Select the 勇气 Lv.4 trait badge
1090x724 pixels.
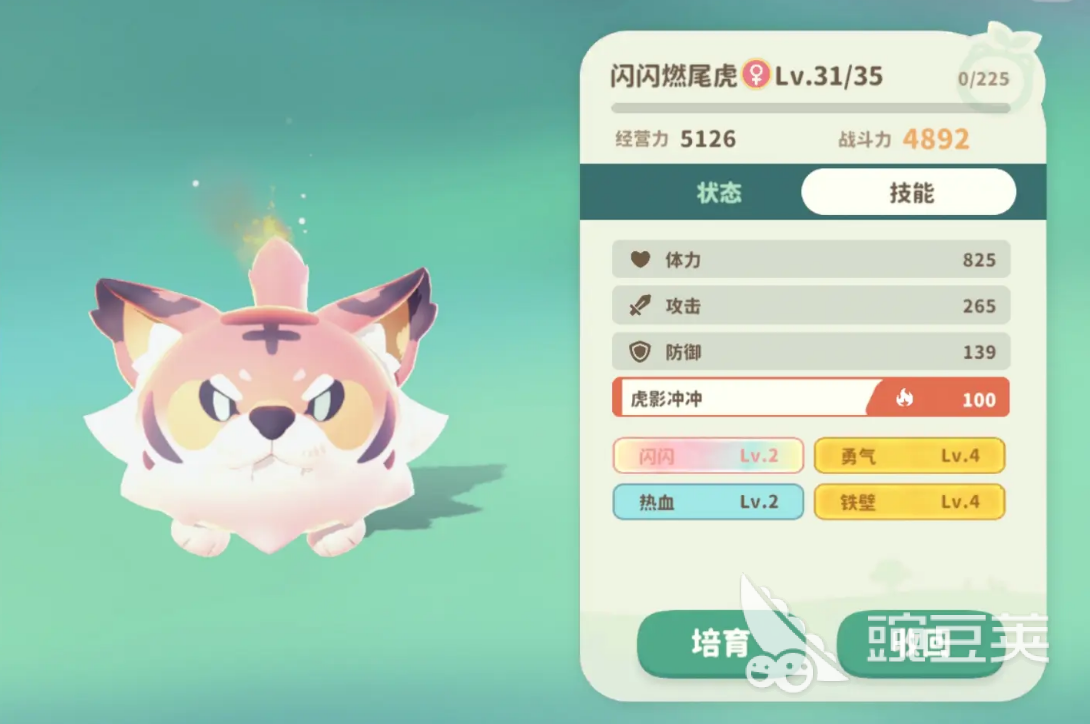tap(909, 456)
